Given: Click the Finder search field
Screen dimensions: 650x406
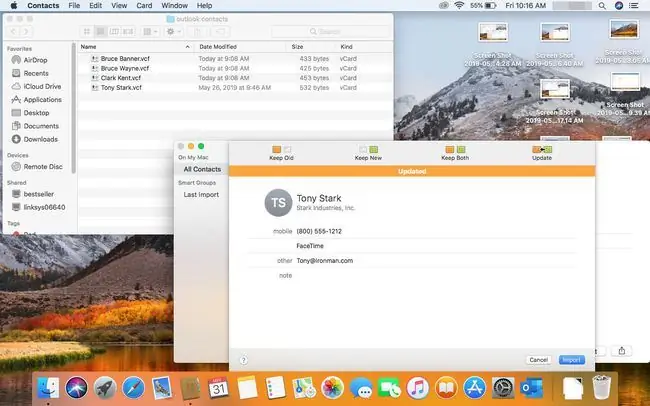Looking at the screenshot, I should [x=330, y=32].
